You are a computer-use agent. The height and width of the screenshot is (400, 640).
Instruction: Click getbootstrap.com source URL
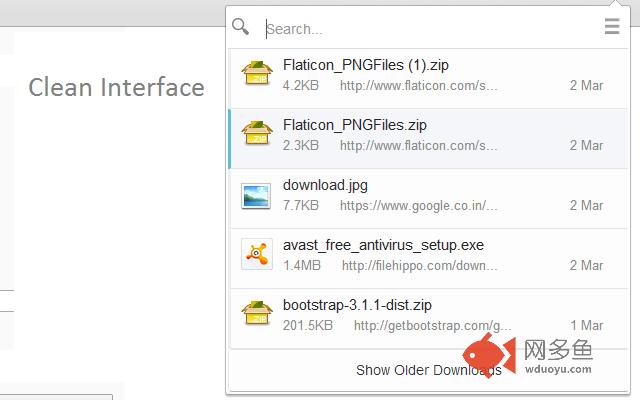[432, 326]
